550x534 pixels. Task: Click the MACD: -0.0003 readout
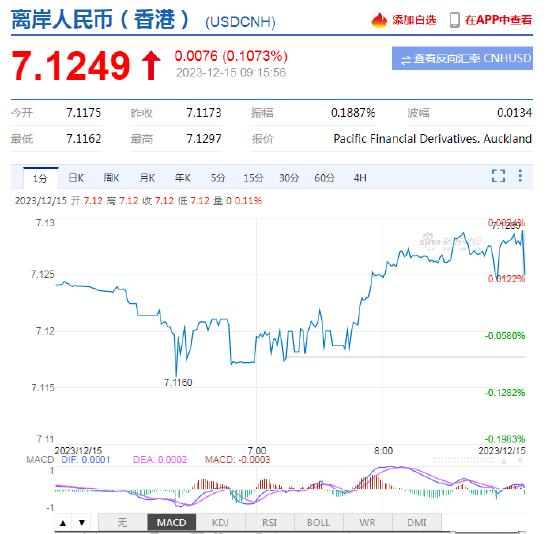tap(237, 460)
